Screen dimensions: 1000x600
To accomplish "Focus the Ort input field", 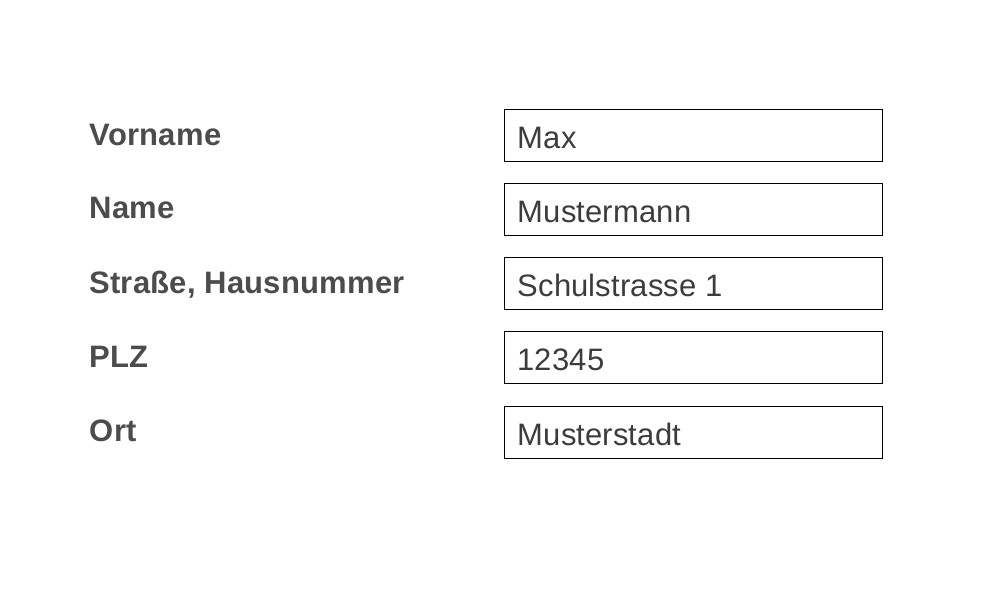I will 693,432.
